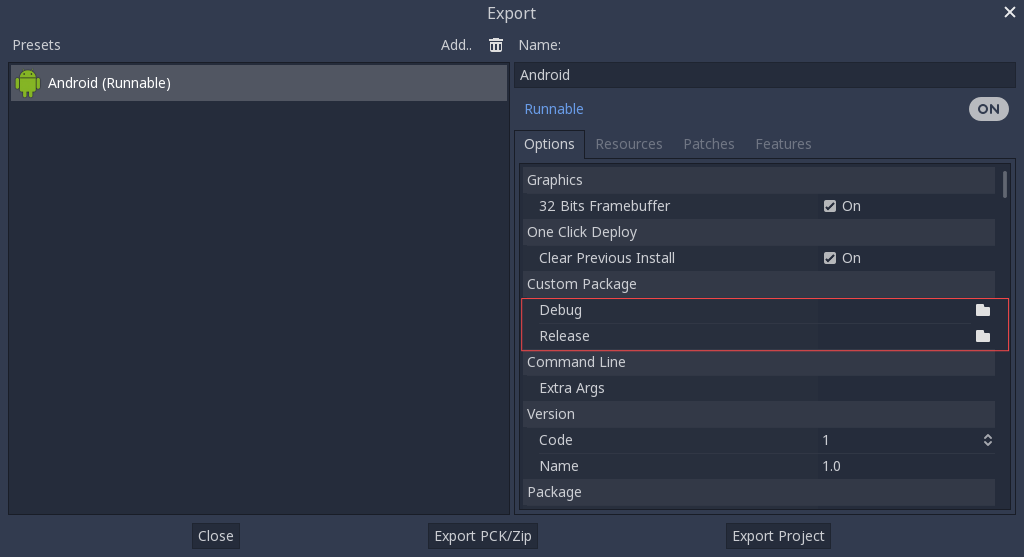The image size is (1024, 557).
Task: Uncheck 32 Bits Framebuffer checkbox
Action: point(830,206)
